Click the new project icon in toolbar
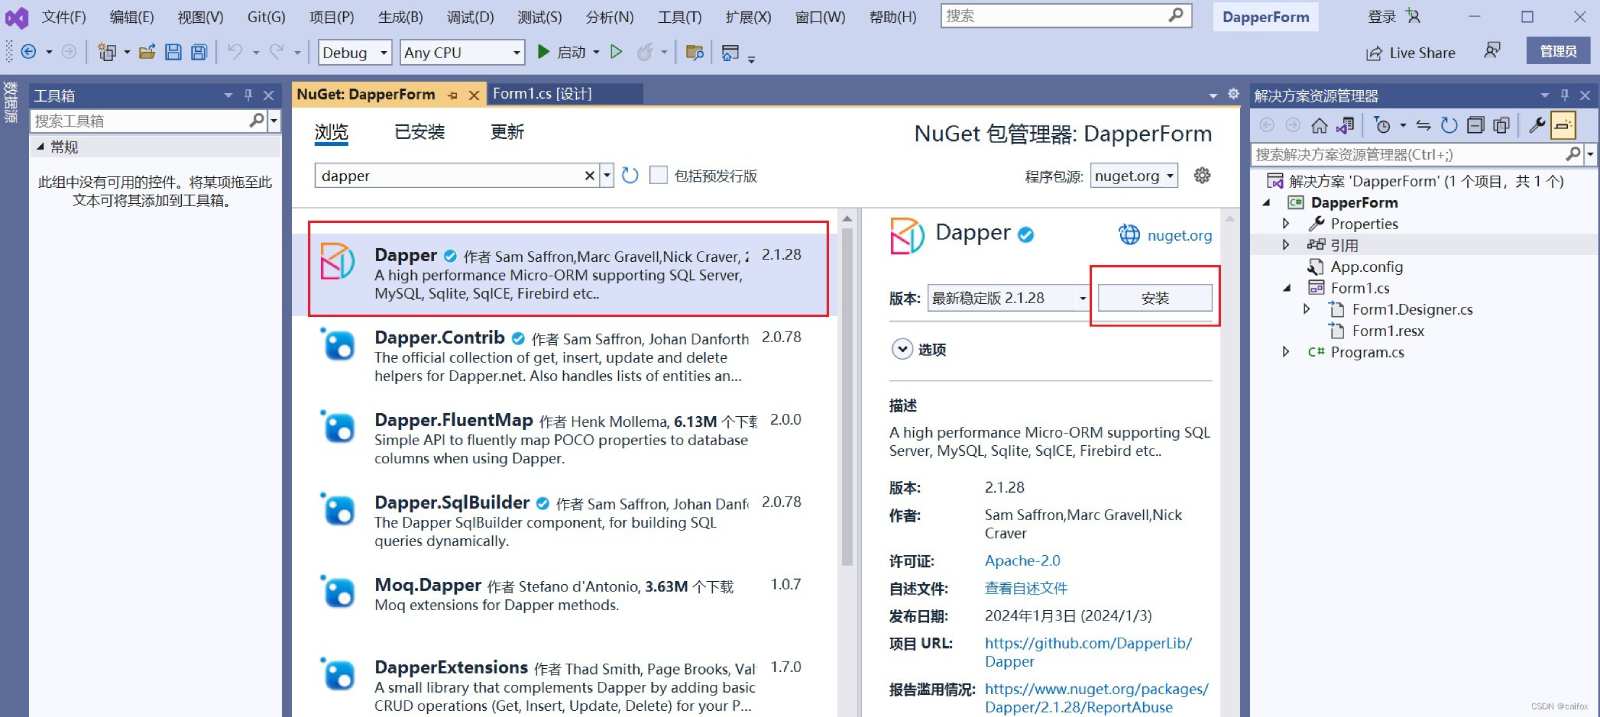Image resolution: width=1600 pixels, height=717 pixels. pyautogui.click(x=107, y=52)
